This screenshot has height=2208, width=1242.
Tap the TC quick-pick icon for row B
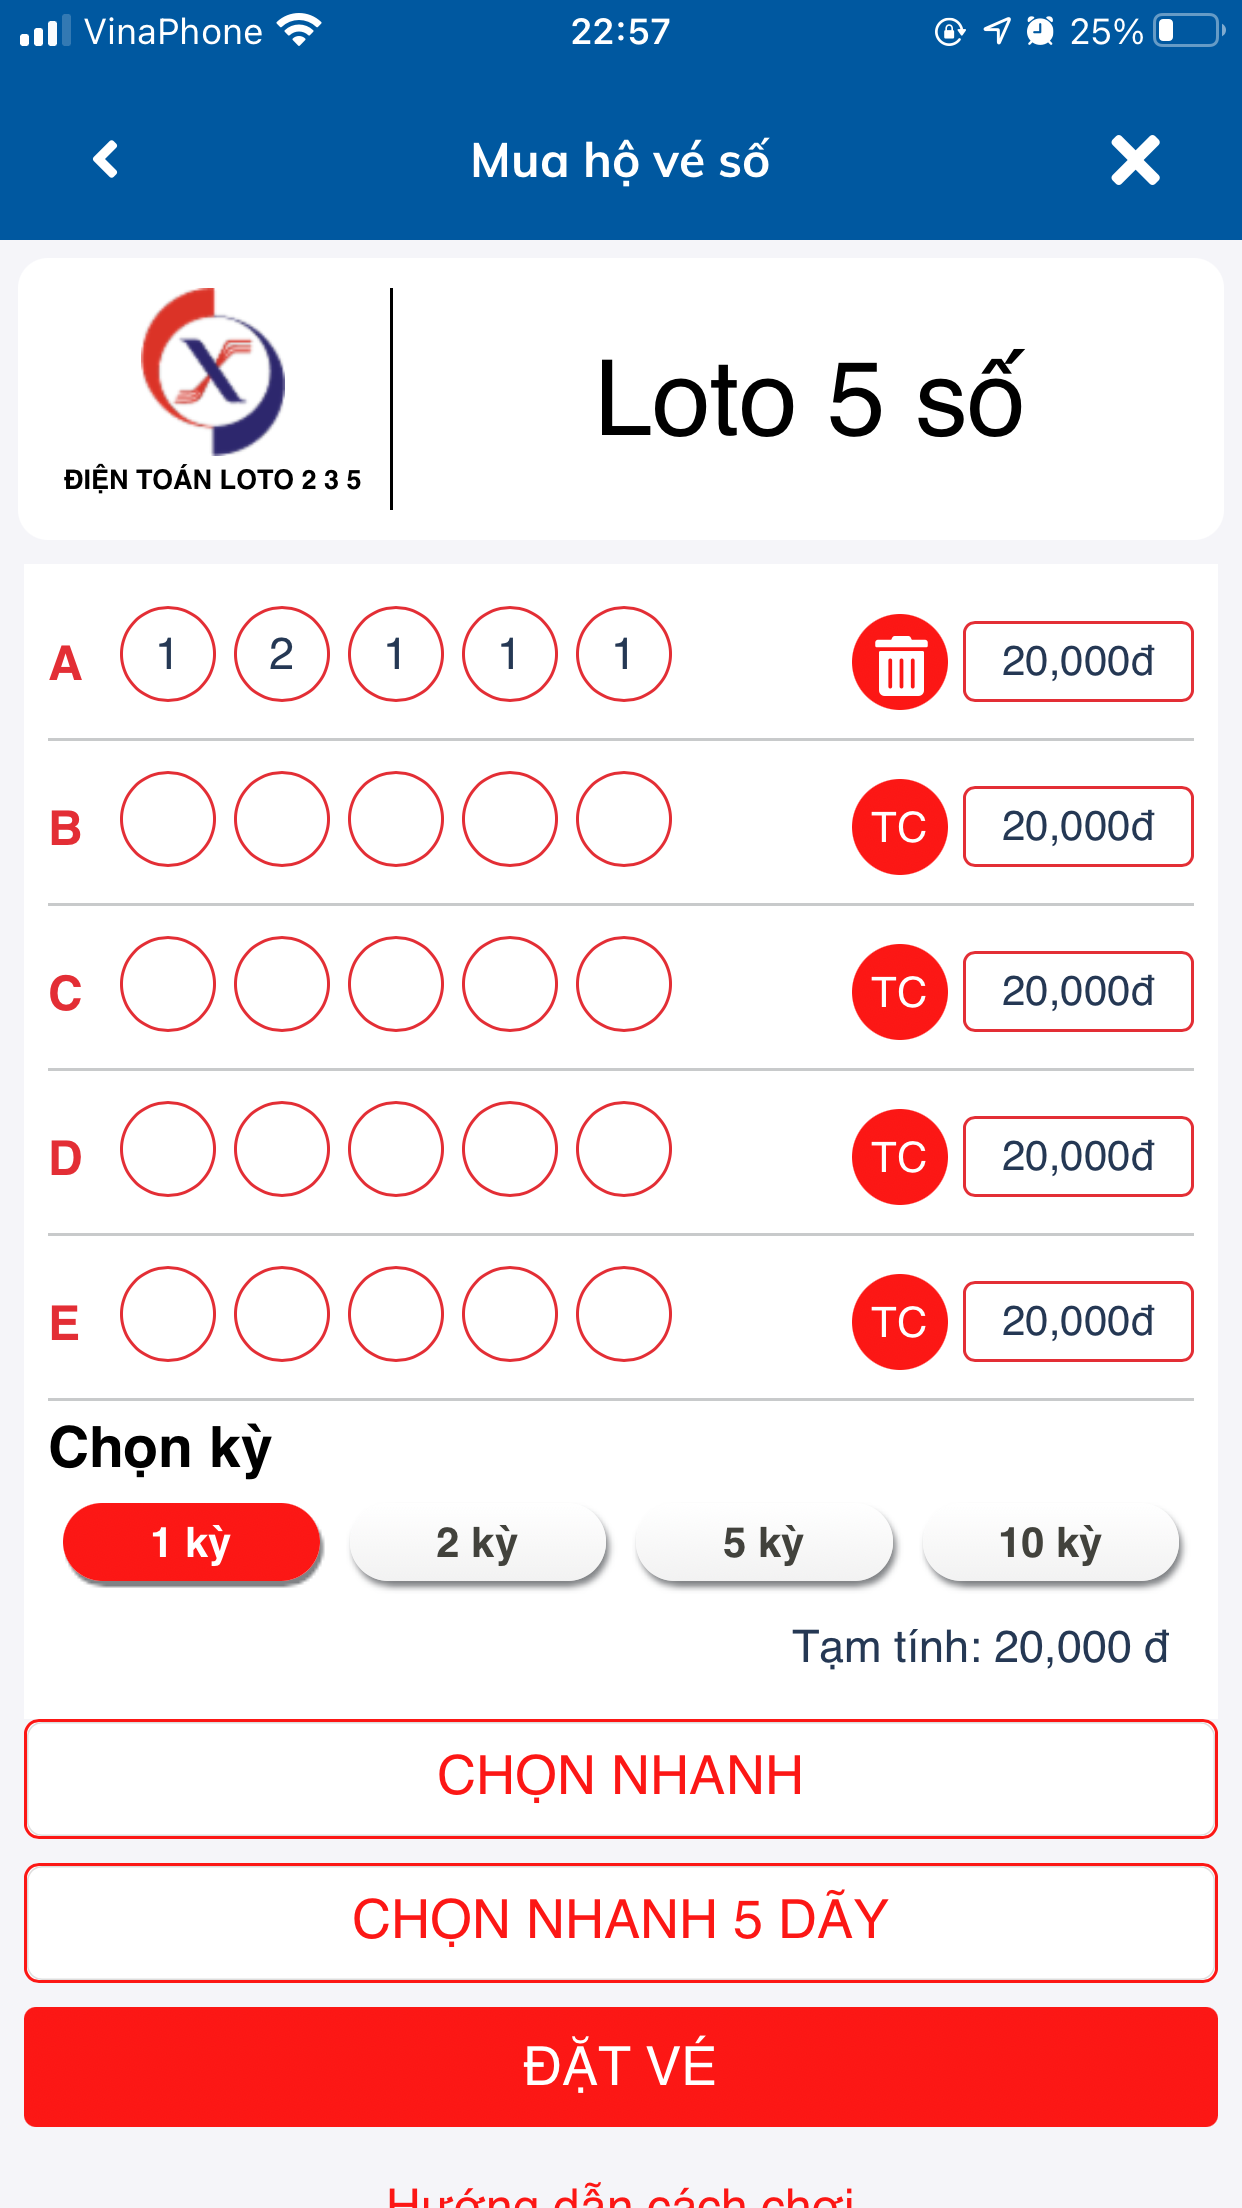coord(899,827)
